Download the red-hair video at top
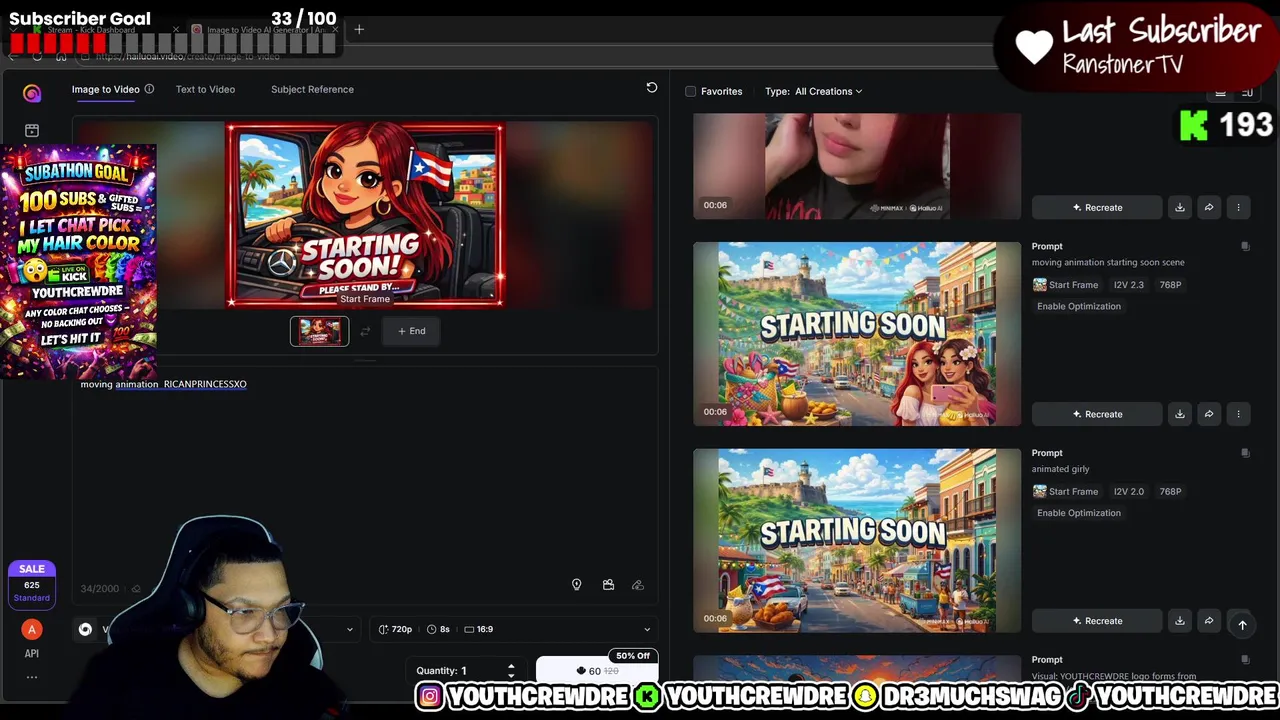 click(x=1180, y=207)
